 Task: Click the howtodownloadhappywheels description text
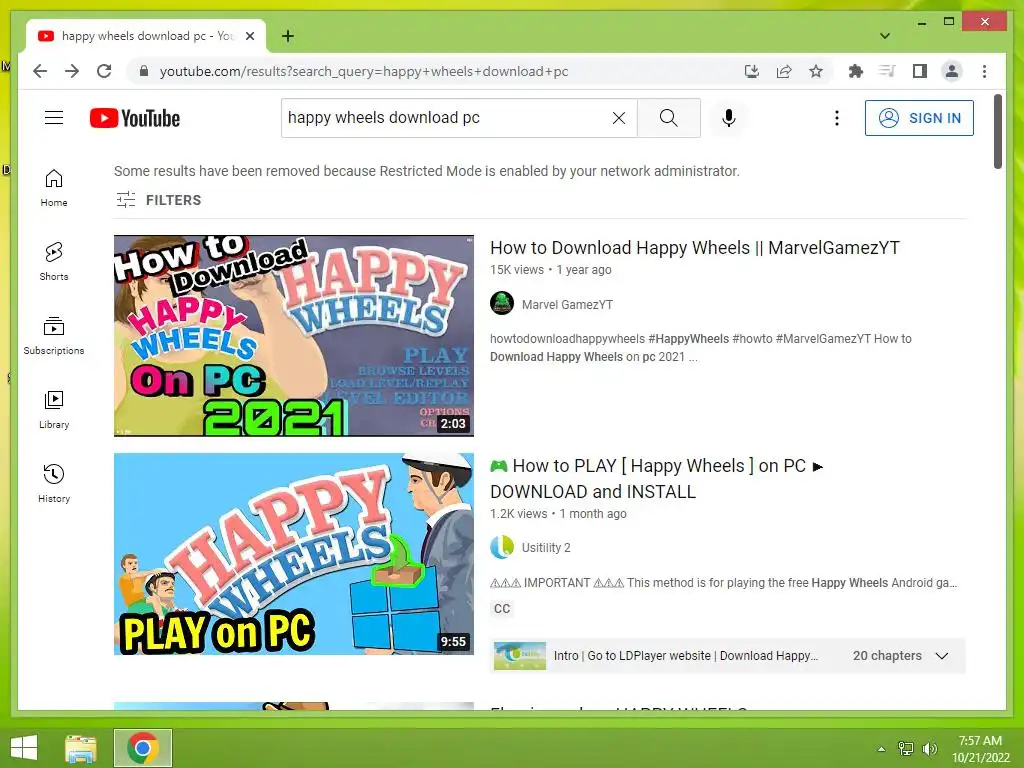tap(701, 347)
